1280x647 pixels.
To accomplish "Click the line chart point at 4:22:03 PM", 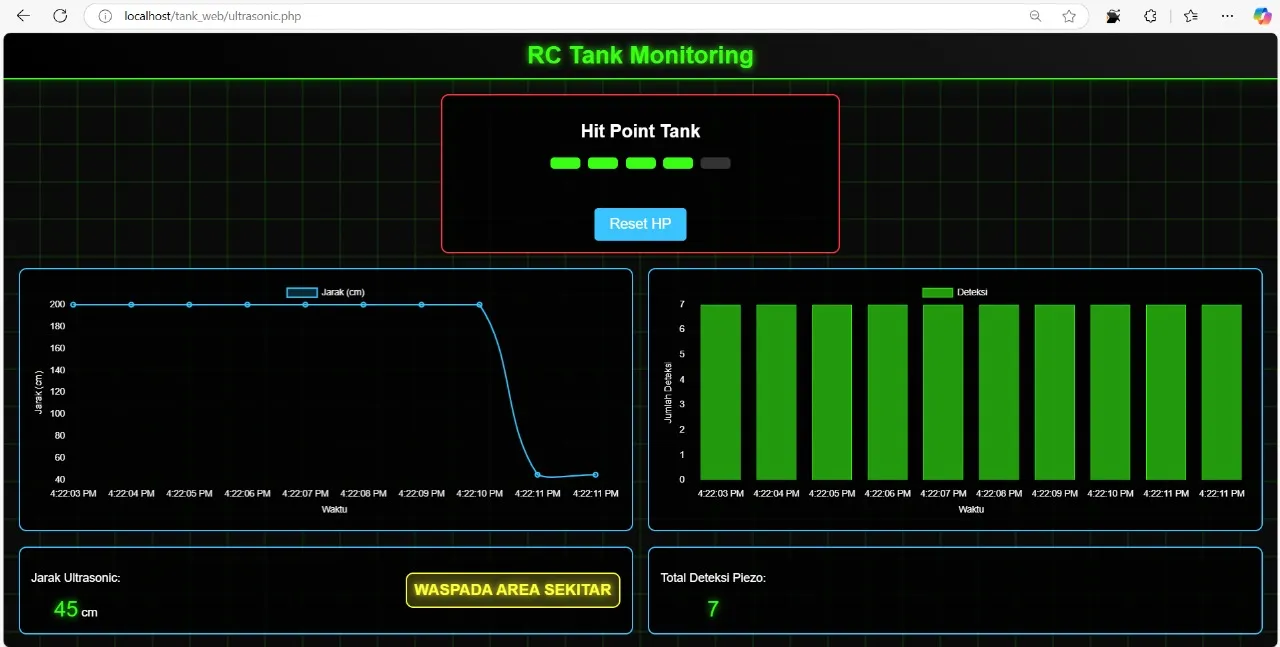I will [73, 304].
